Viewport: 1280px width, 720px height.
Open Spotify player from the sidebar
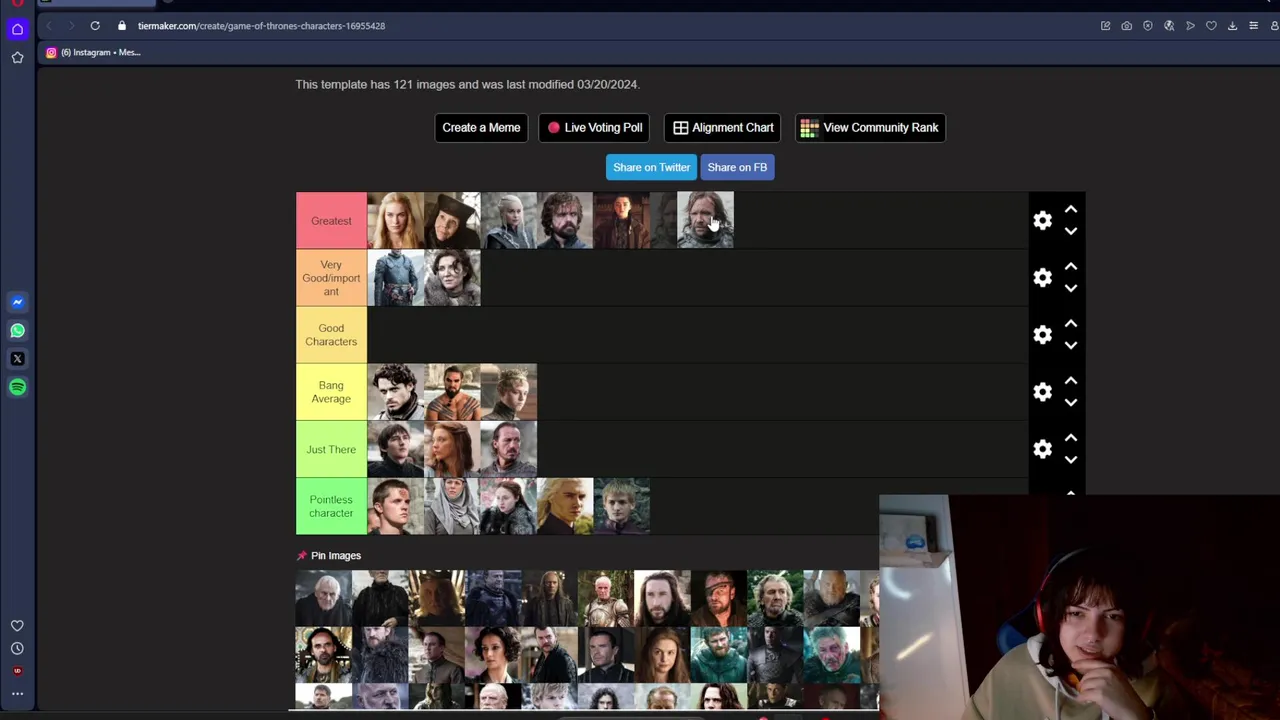point(17,387)
